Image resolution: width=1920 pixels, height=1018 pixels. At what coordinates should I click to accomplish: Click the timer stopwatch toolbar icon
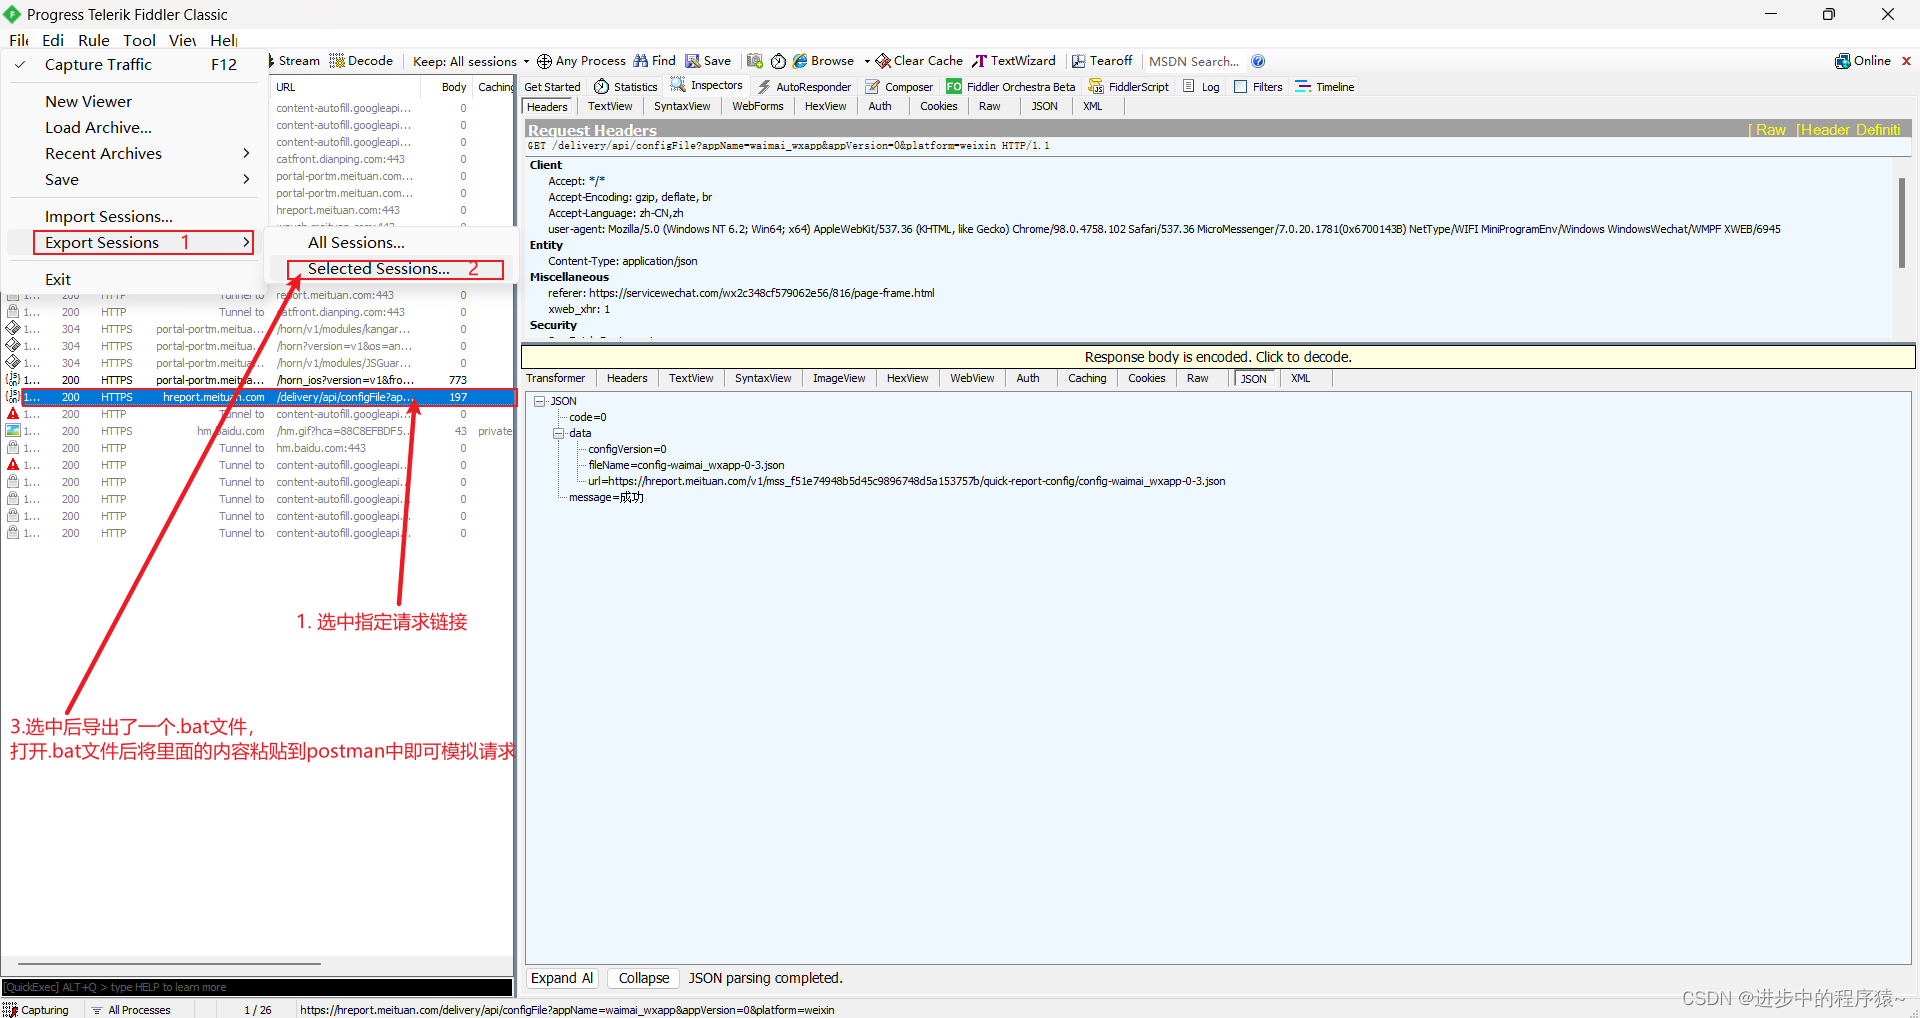pos(778,61)
